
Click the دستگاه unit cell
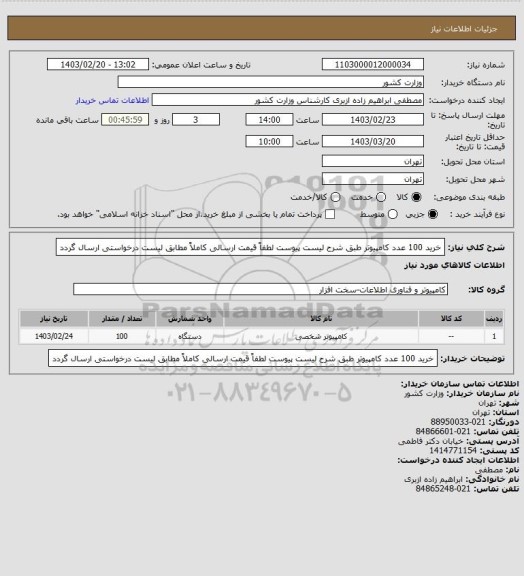(190, 336)
